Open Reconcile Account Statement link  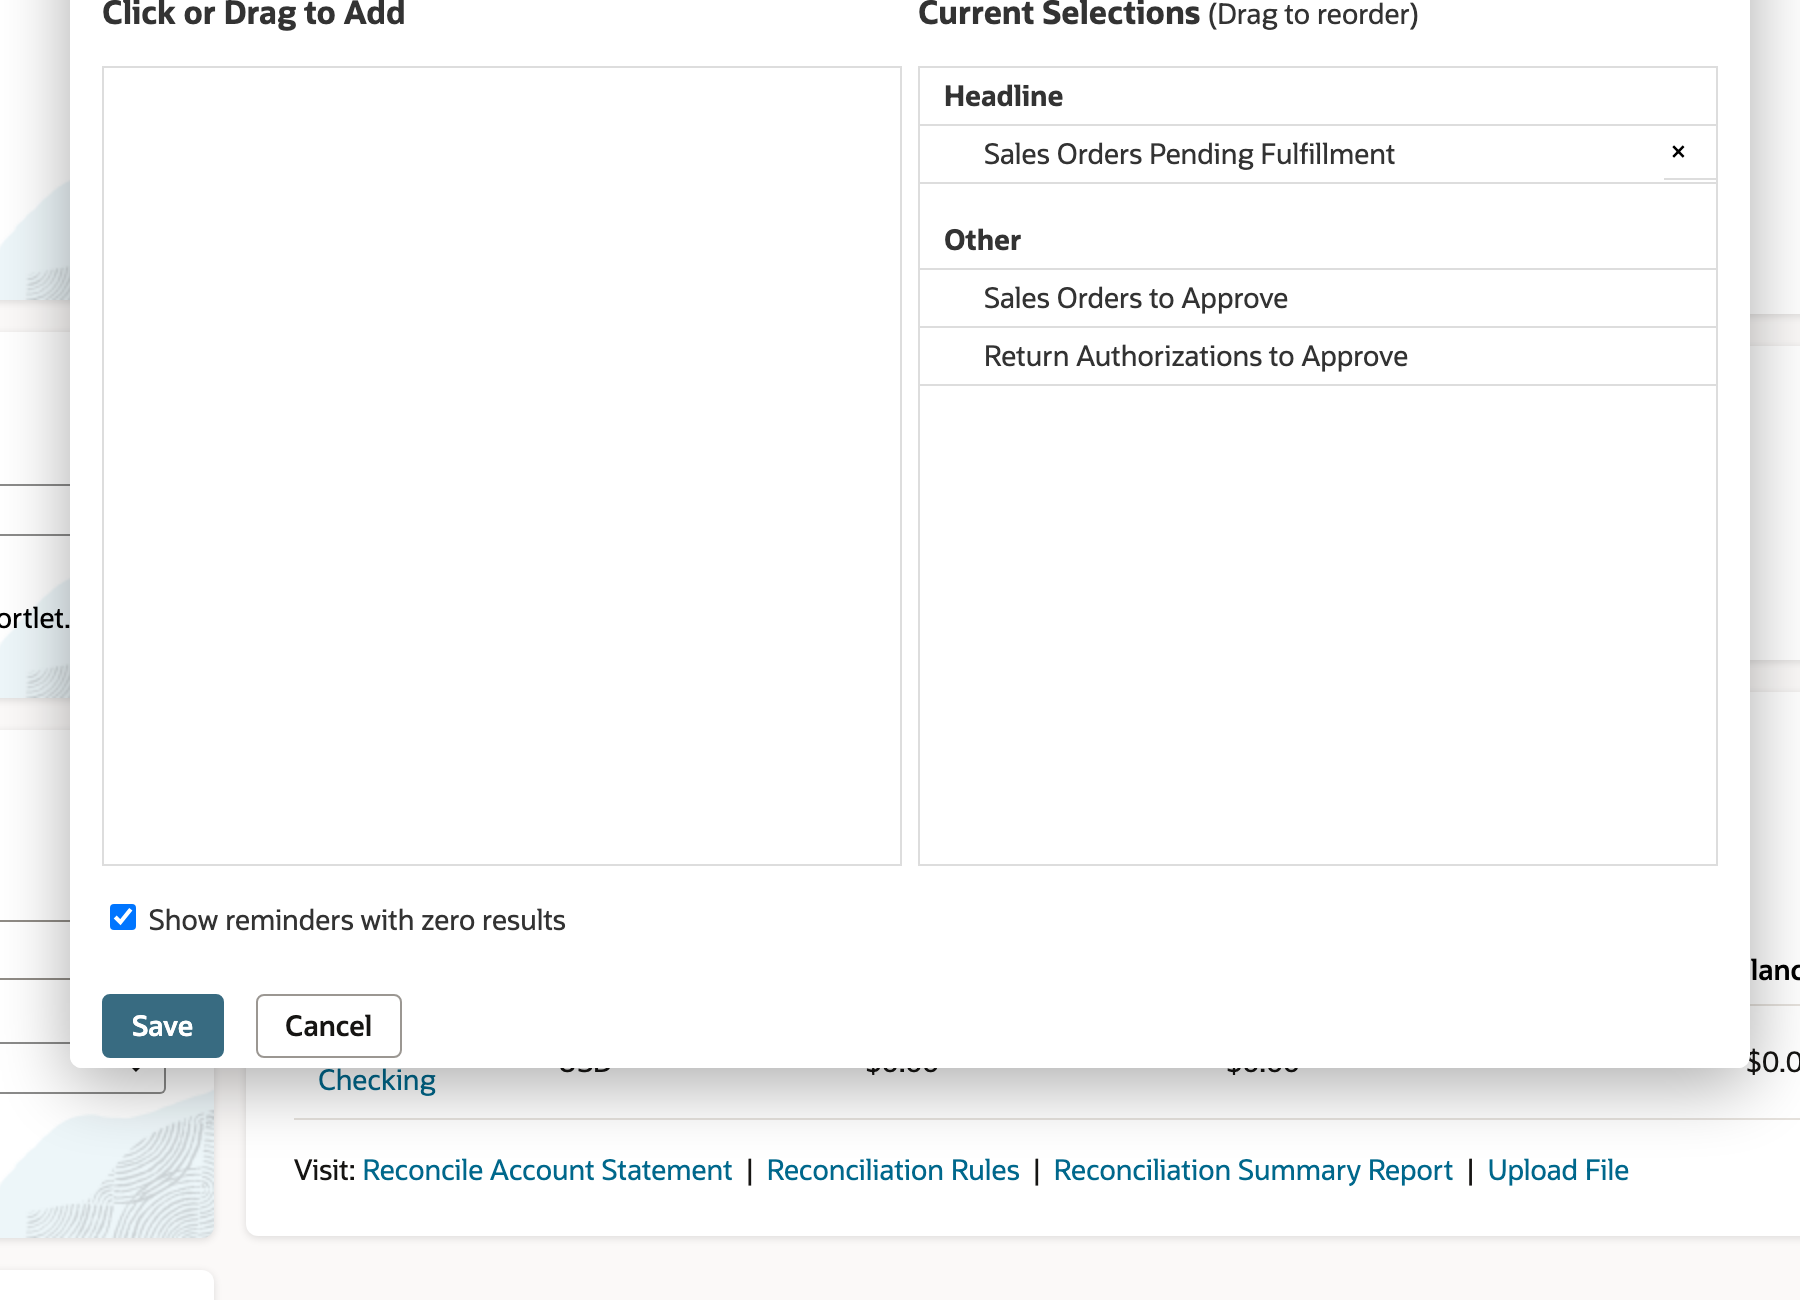click(547, 1170)
